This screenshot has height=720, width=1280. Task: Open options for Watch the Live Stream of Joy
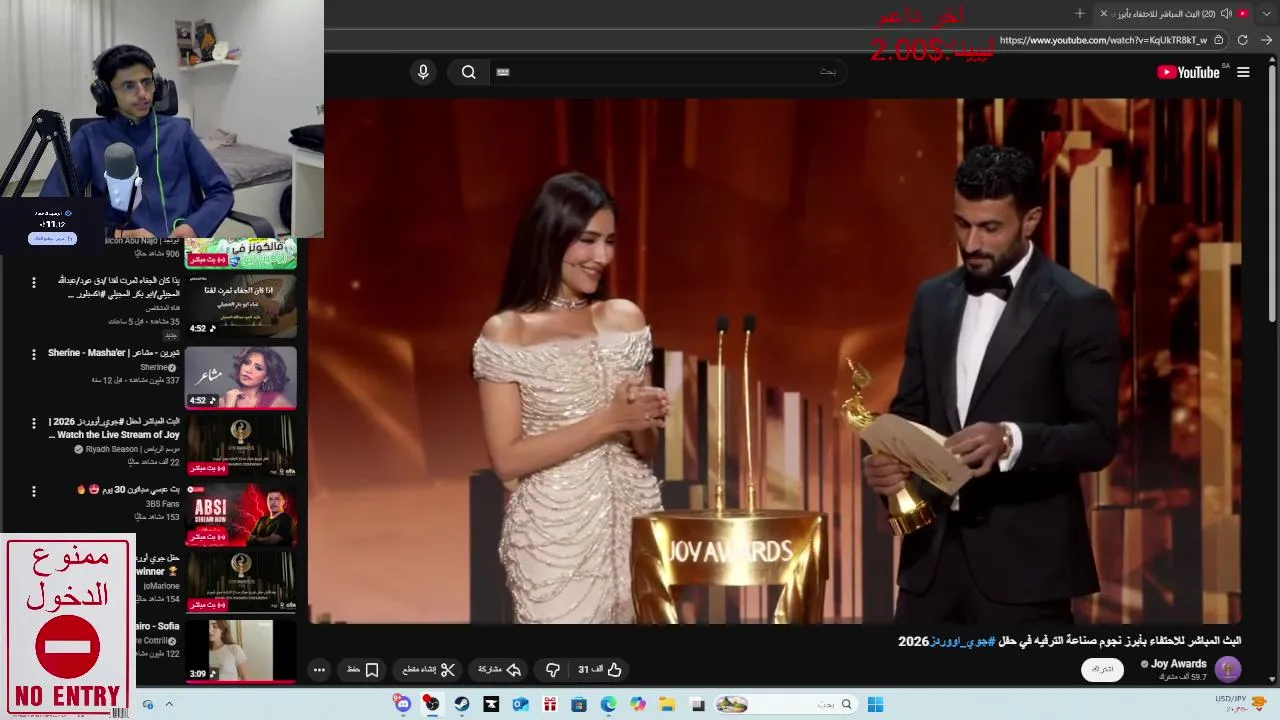click(x=34, y=422)
